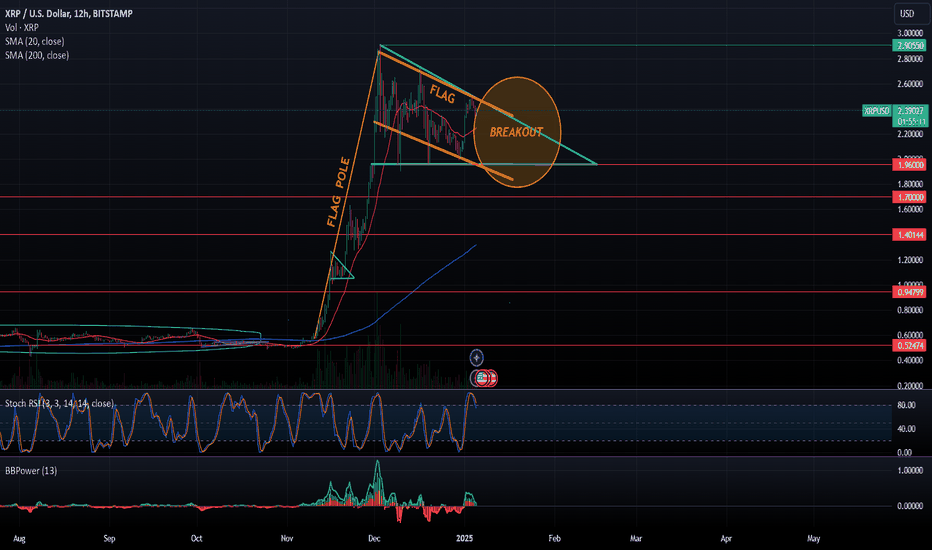Select the FLAG POLE text drawing
Viewport: 932px width, 550px height.
[x=338, y=192]
